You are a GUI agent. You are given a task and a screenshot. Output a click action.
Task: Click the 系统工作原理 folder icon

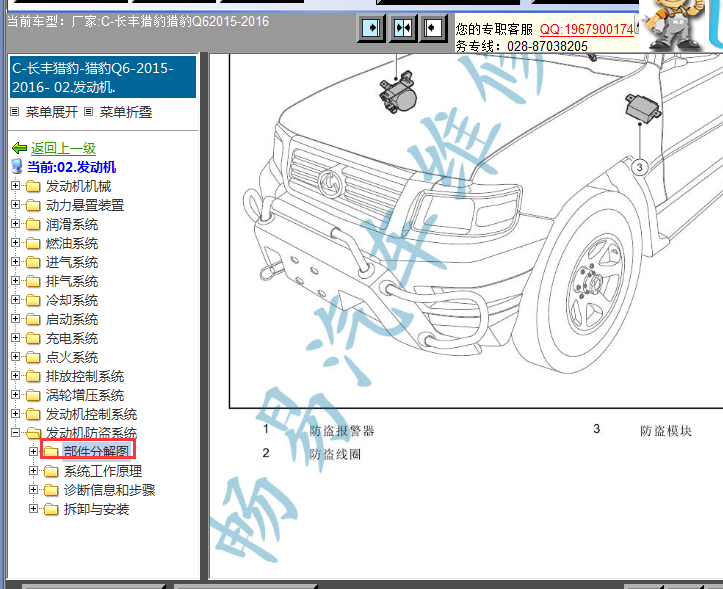pos(51,471)
